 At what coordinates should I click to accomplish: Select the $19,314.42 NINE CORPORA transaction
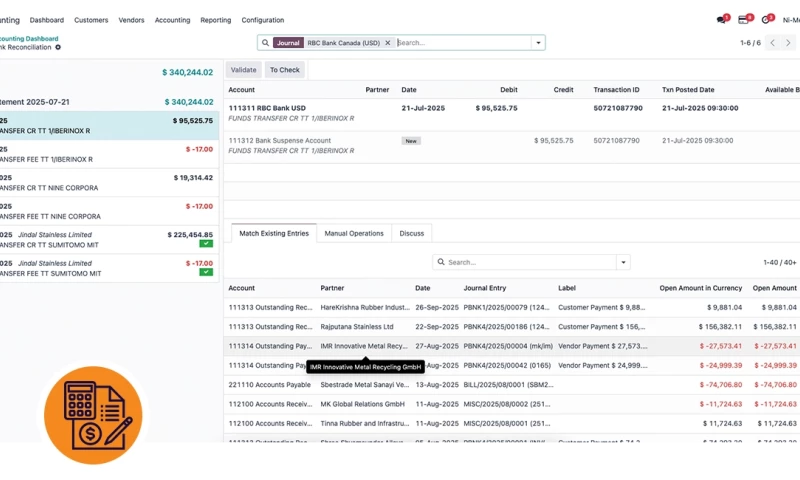point(107,182)
